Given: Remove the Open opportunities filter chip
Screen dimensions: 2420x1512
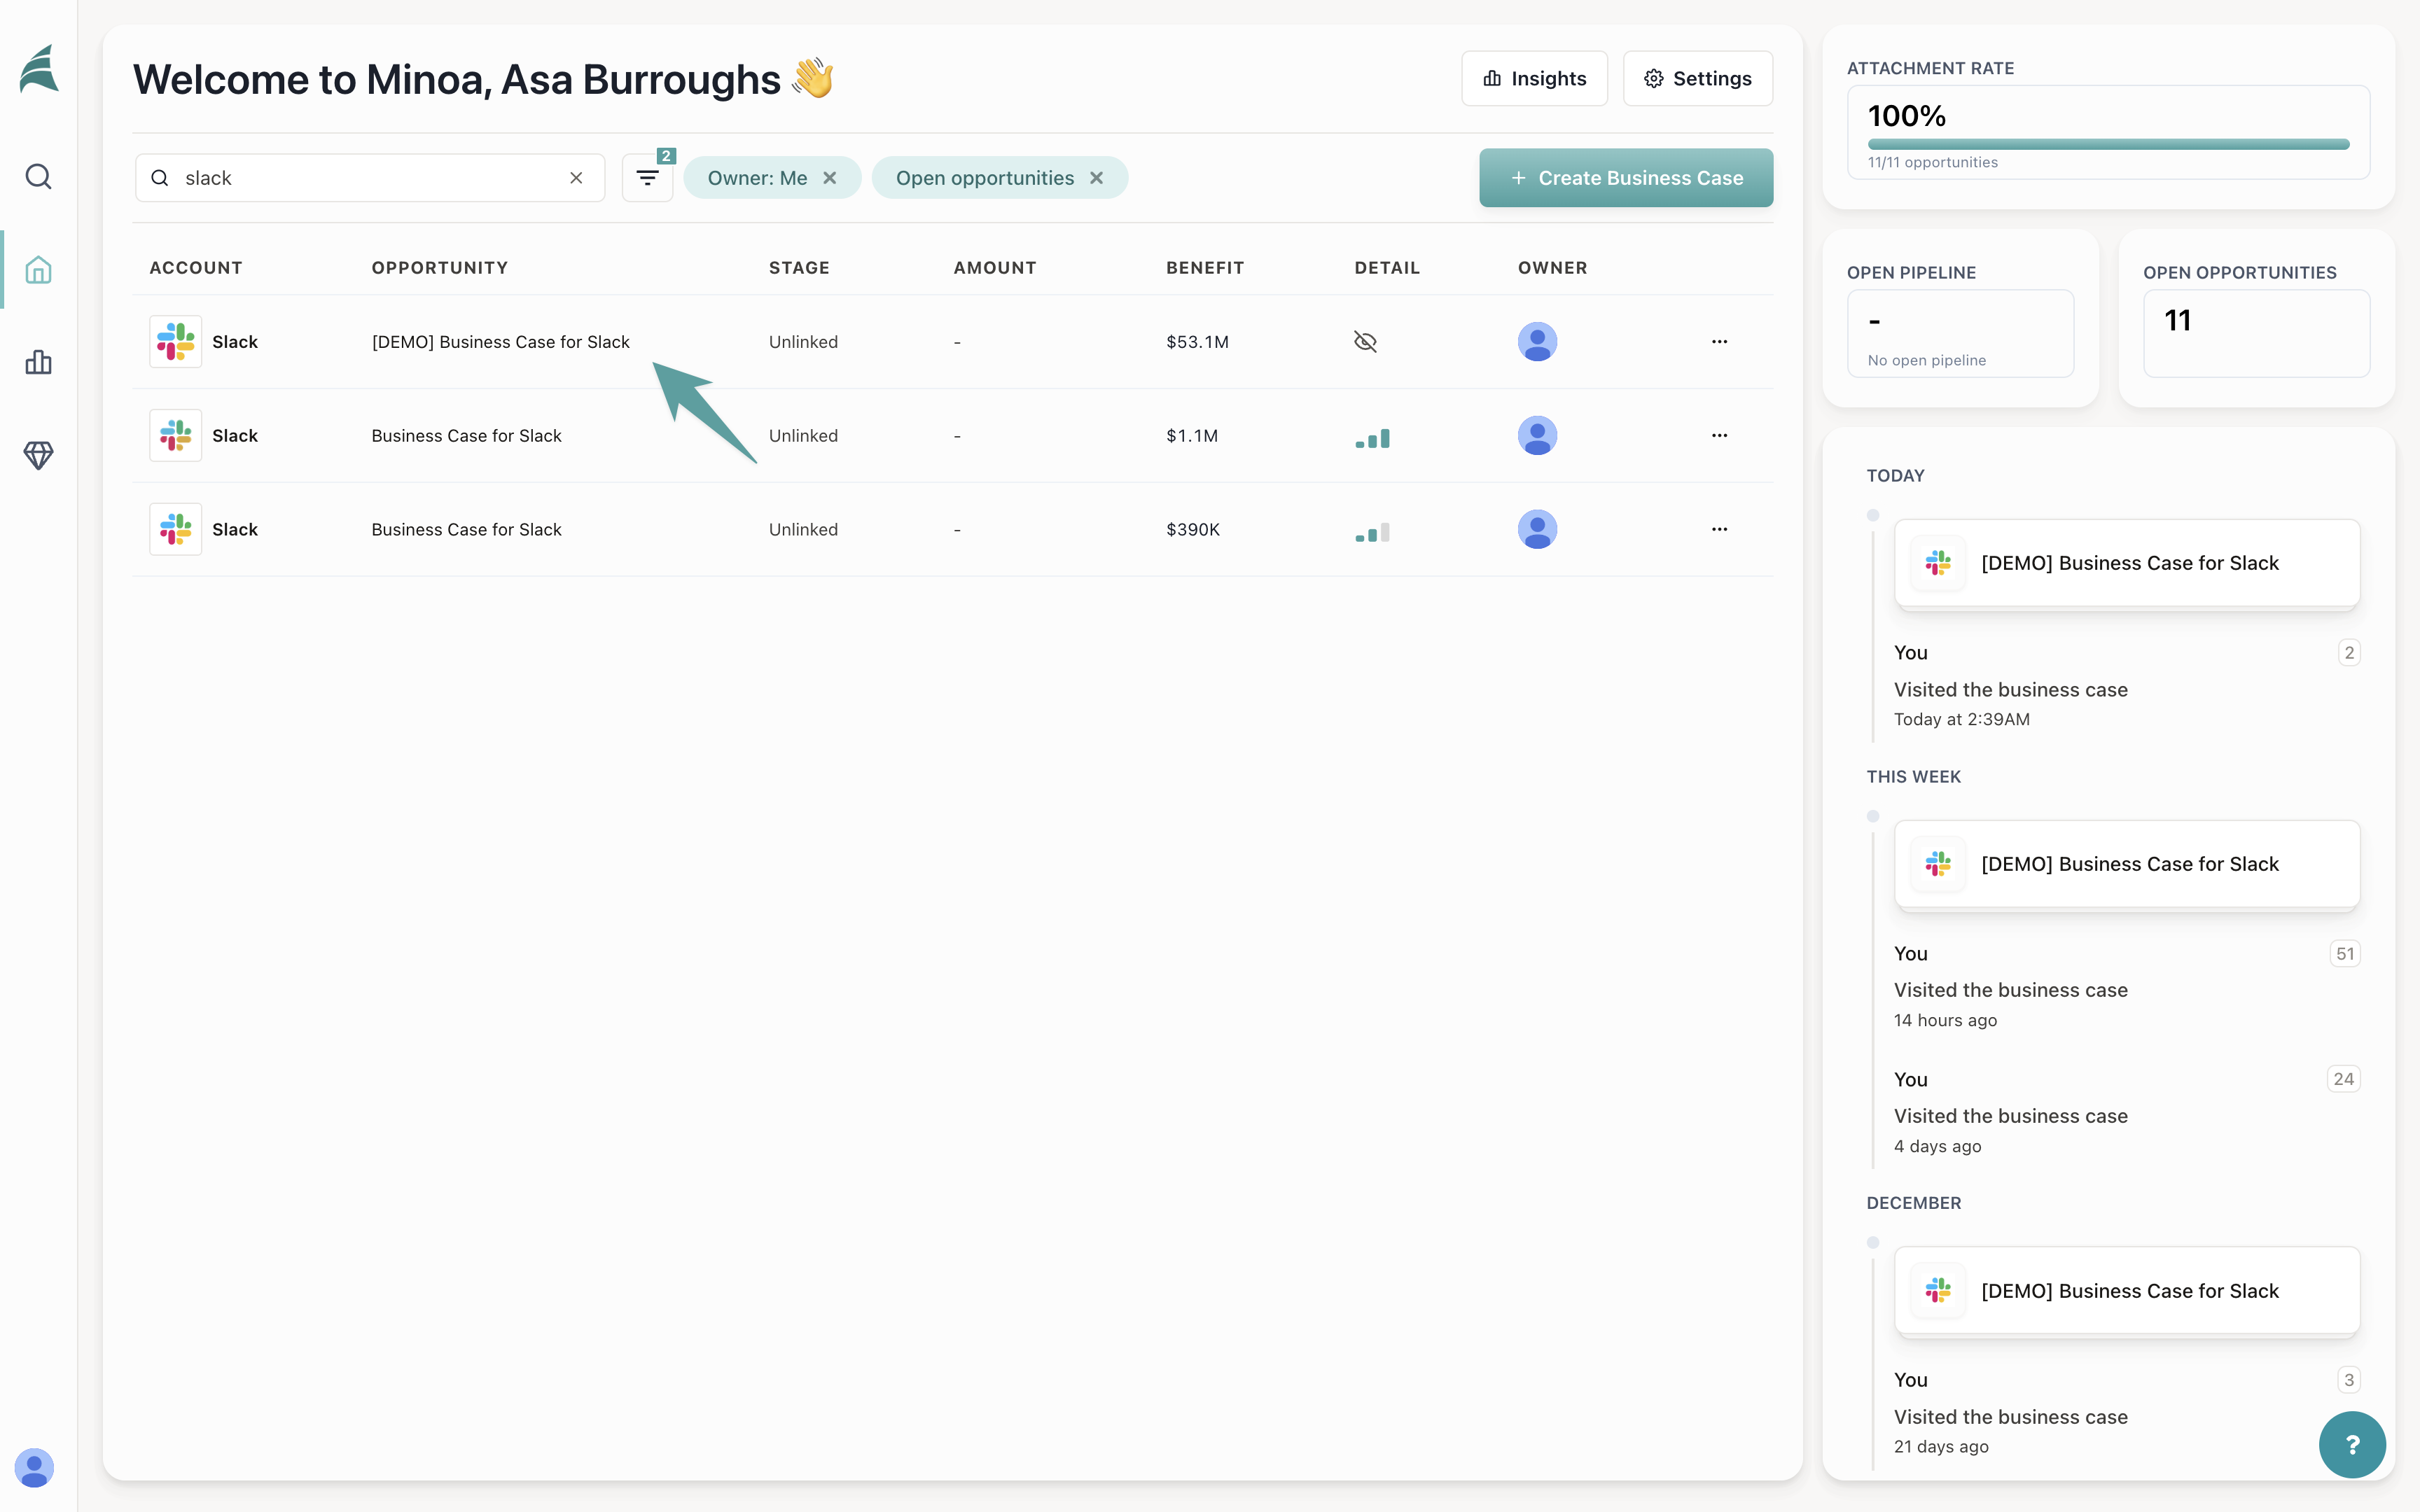Looking at the screenshot, I should point(1097,178).
